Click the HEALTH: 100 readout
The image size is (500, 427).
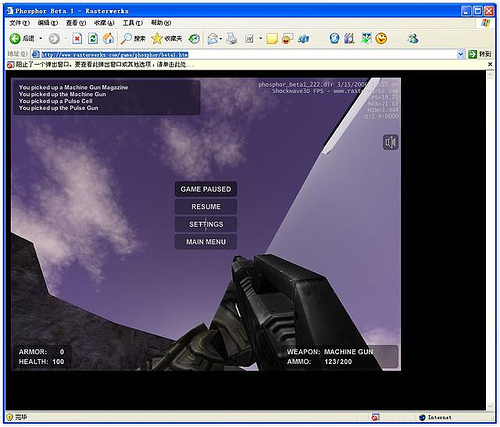click(x=41, y=362)
